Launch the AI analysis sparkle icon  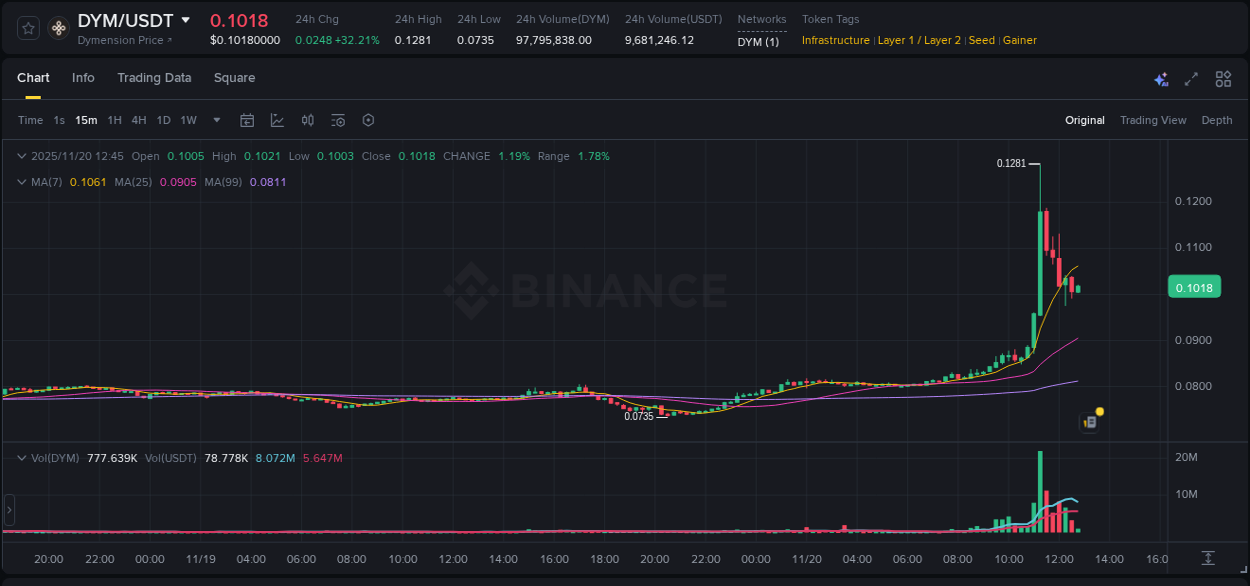pos(1160,78)
